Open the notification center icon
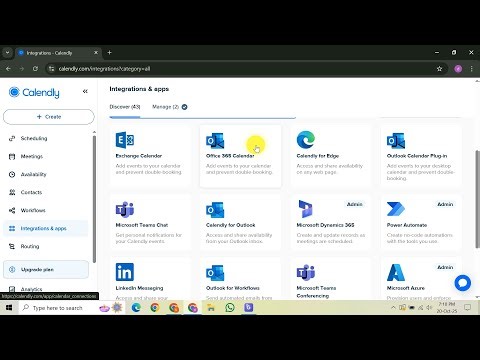480x360 pixels. [x=467, y=308]
